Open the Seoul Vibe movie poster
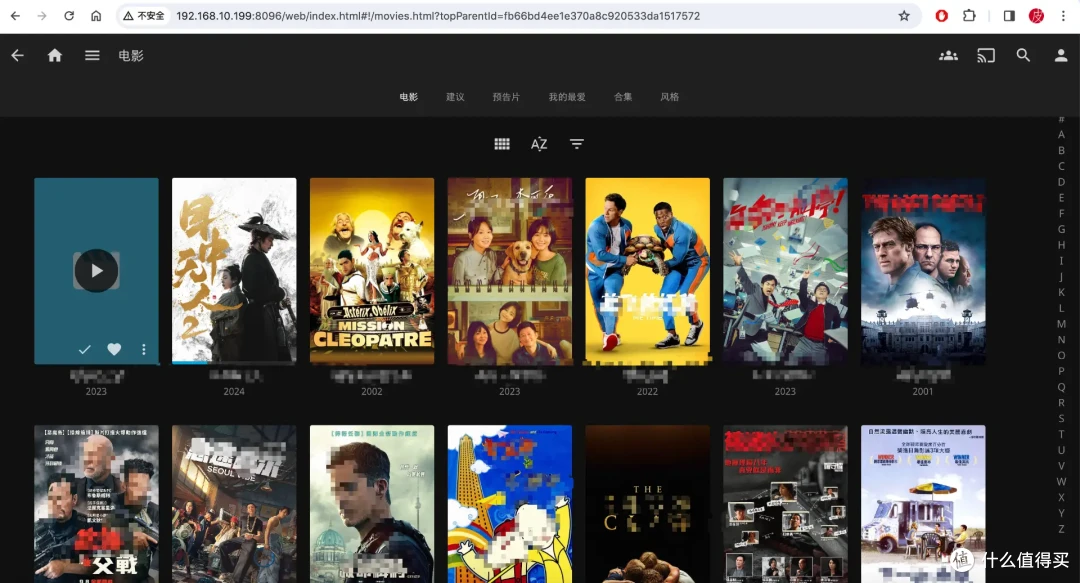Viewport: 1080px width, 583px height. point(234,504)
